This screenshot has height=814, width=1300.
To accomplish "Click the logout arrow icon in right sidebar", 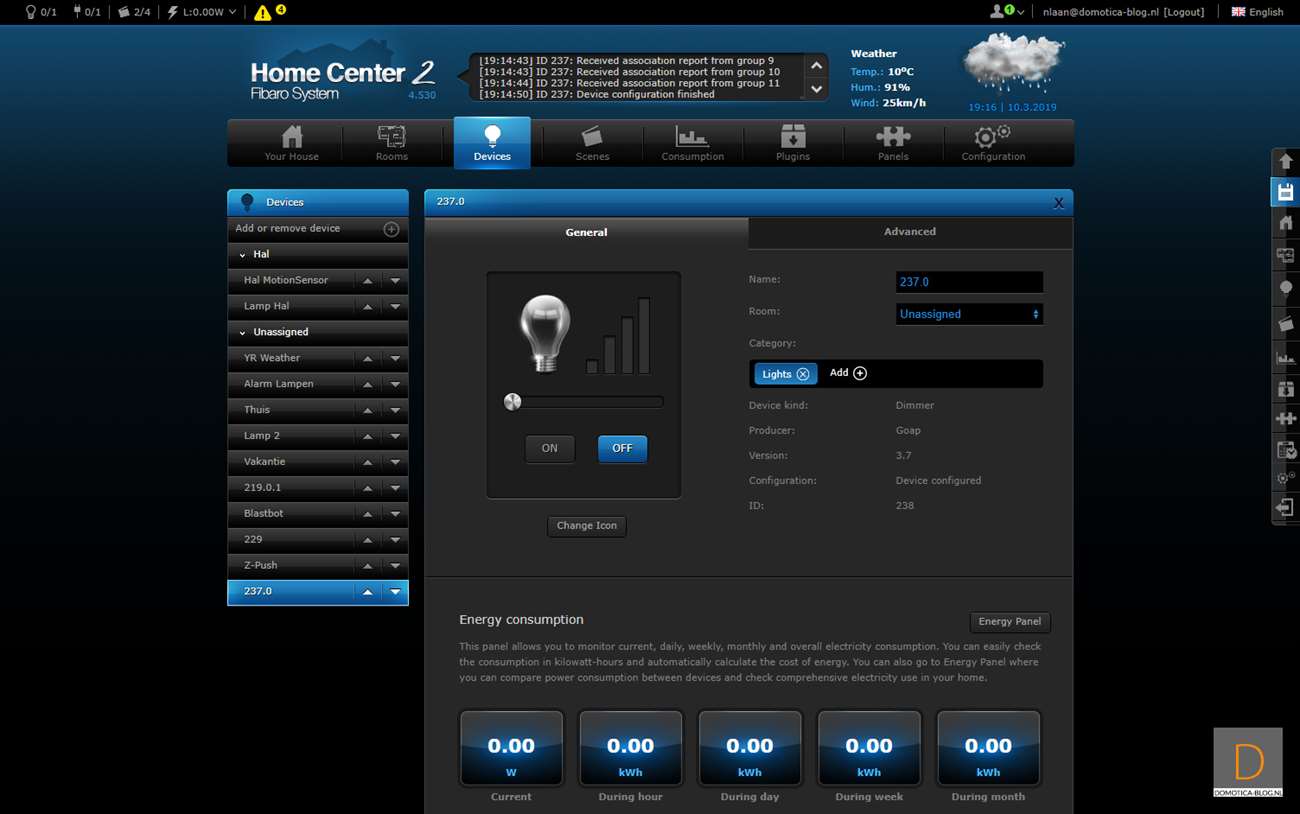I will tap(1286, 508).
